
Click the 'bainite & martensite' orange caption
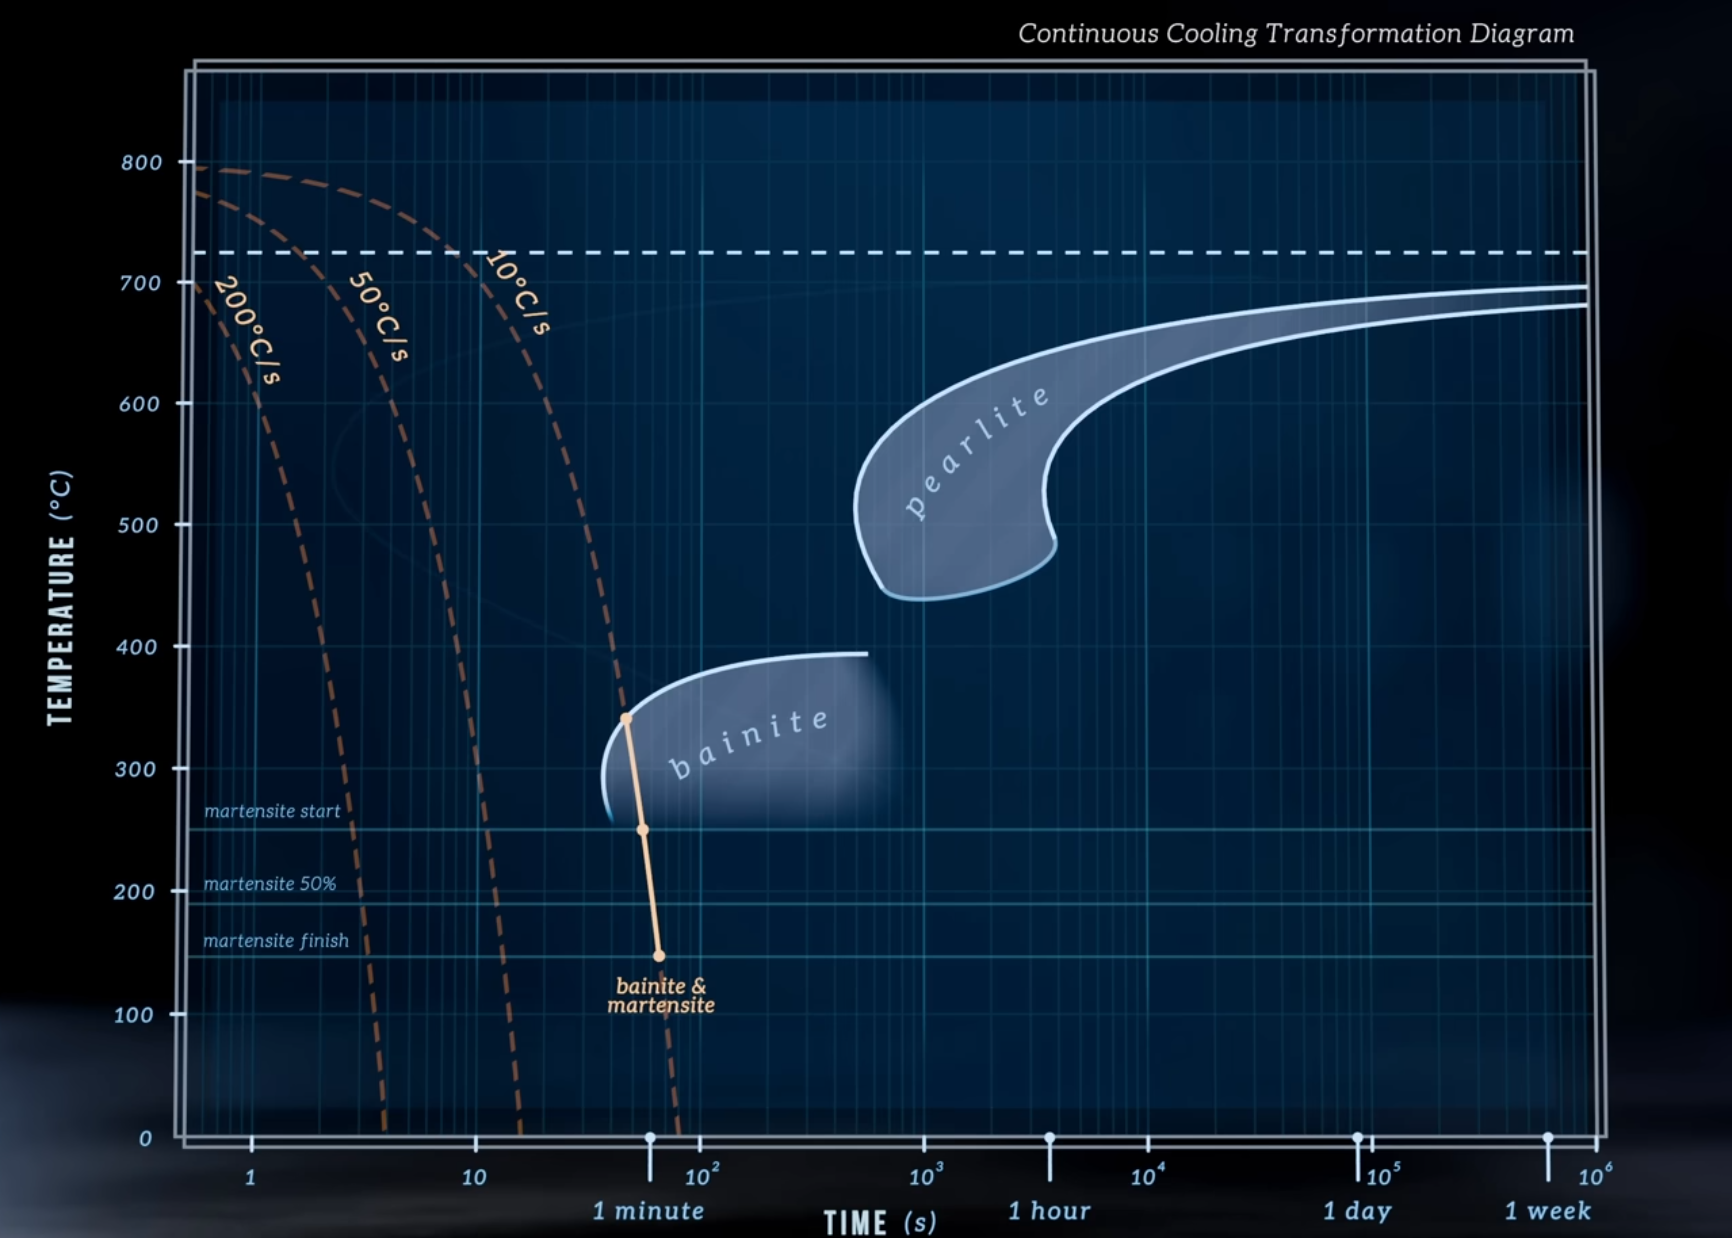coord(661,996)
